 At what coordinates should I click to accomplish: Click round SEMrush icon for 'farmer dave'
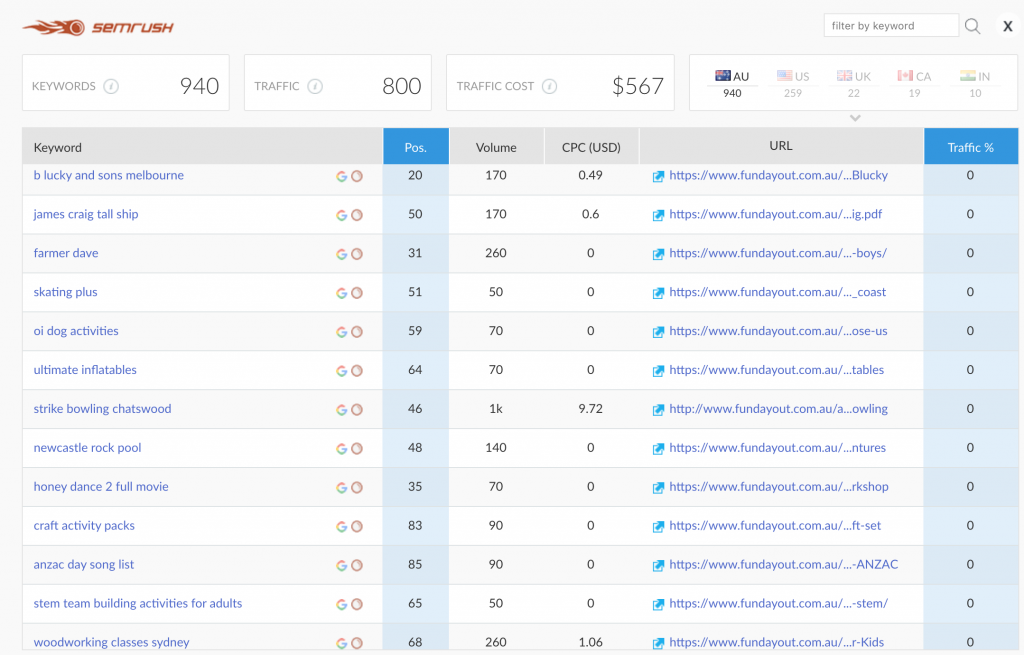click(357, 254)
